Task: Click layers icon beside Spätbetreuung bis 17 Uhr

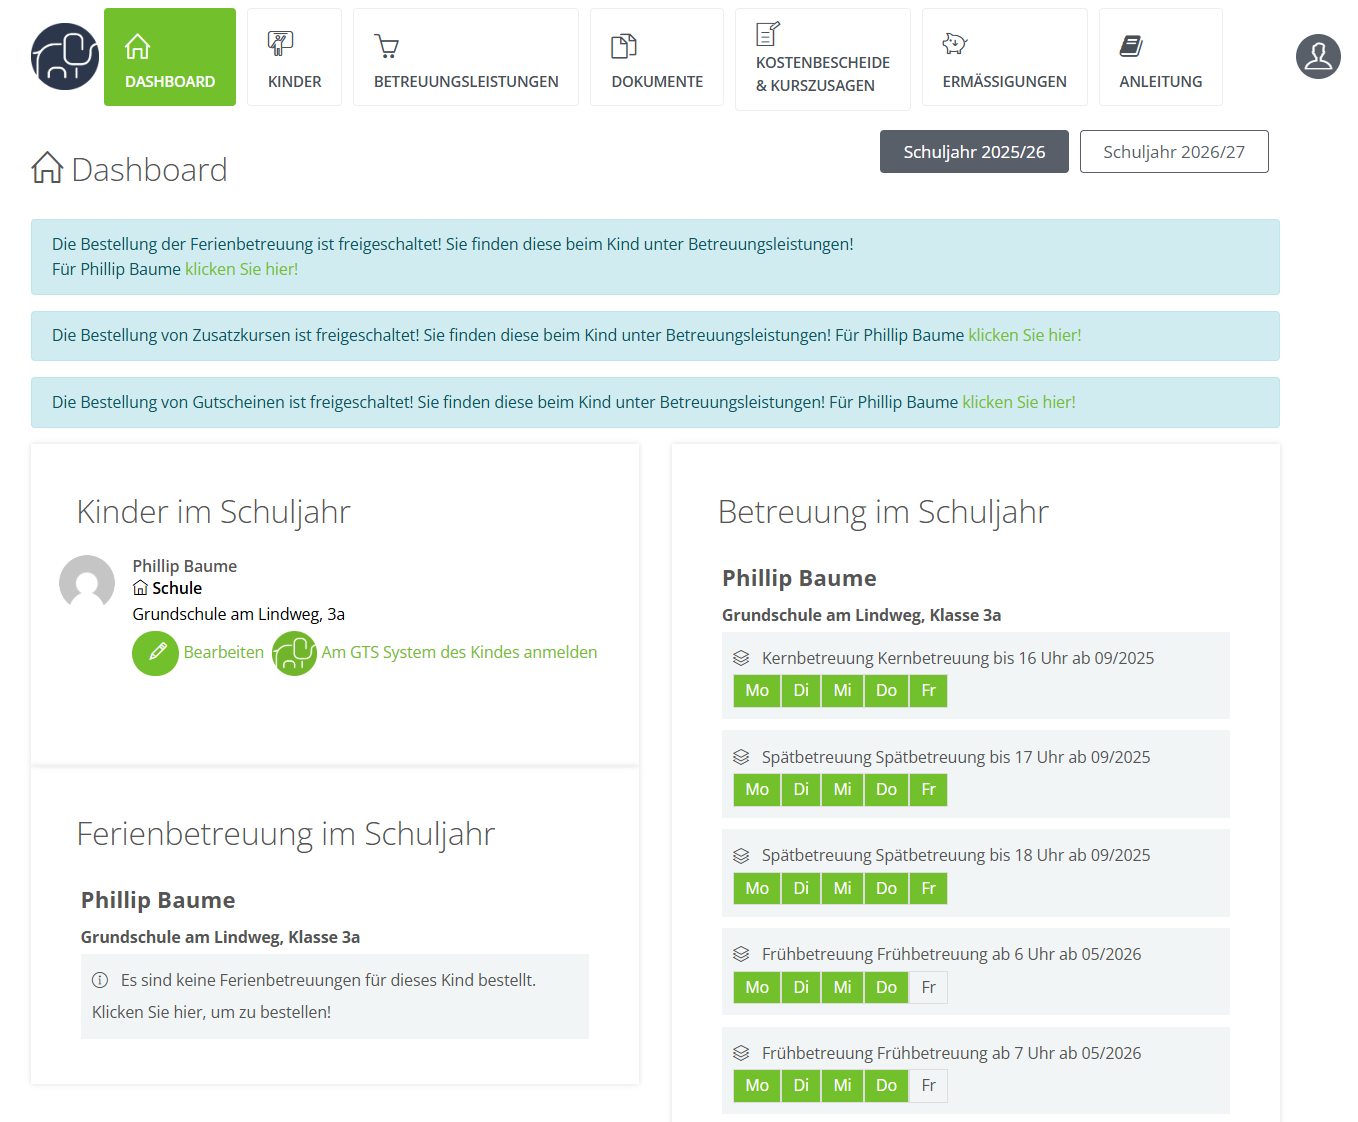Action: pyautogui.click(x=741, y=757)
